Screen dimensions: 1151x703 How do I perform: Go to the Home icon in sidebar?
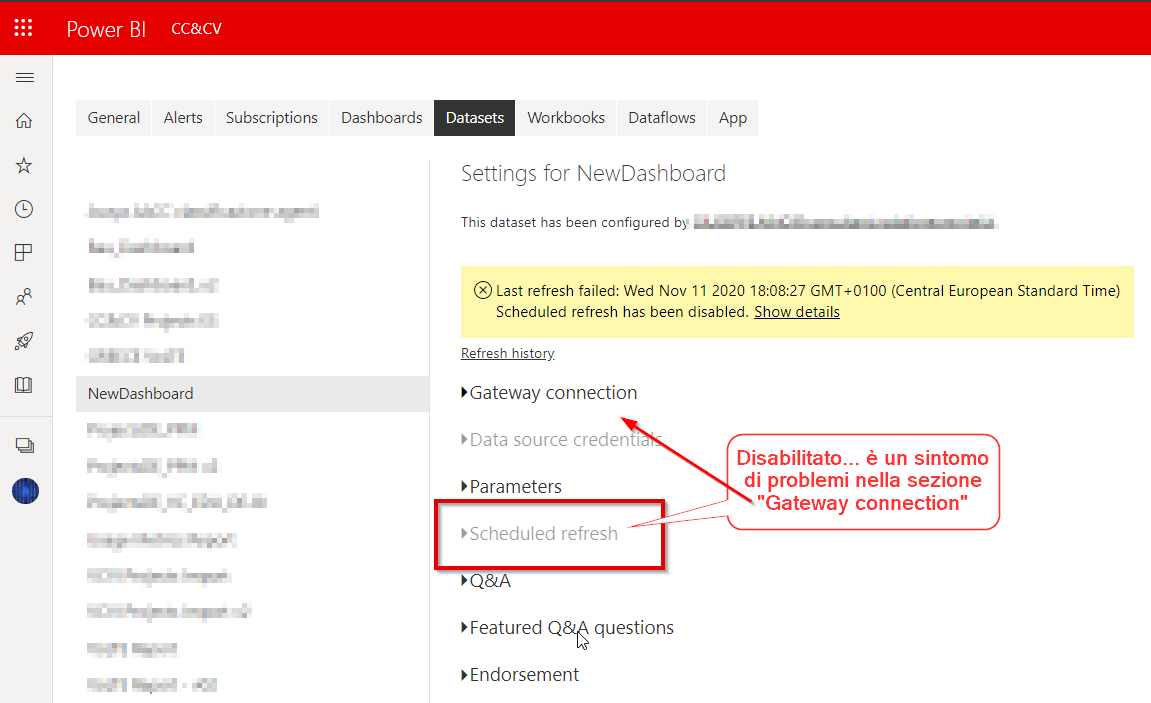[25, 120]
